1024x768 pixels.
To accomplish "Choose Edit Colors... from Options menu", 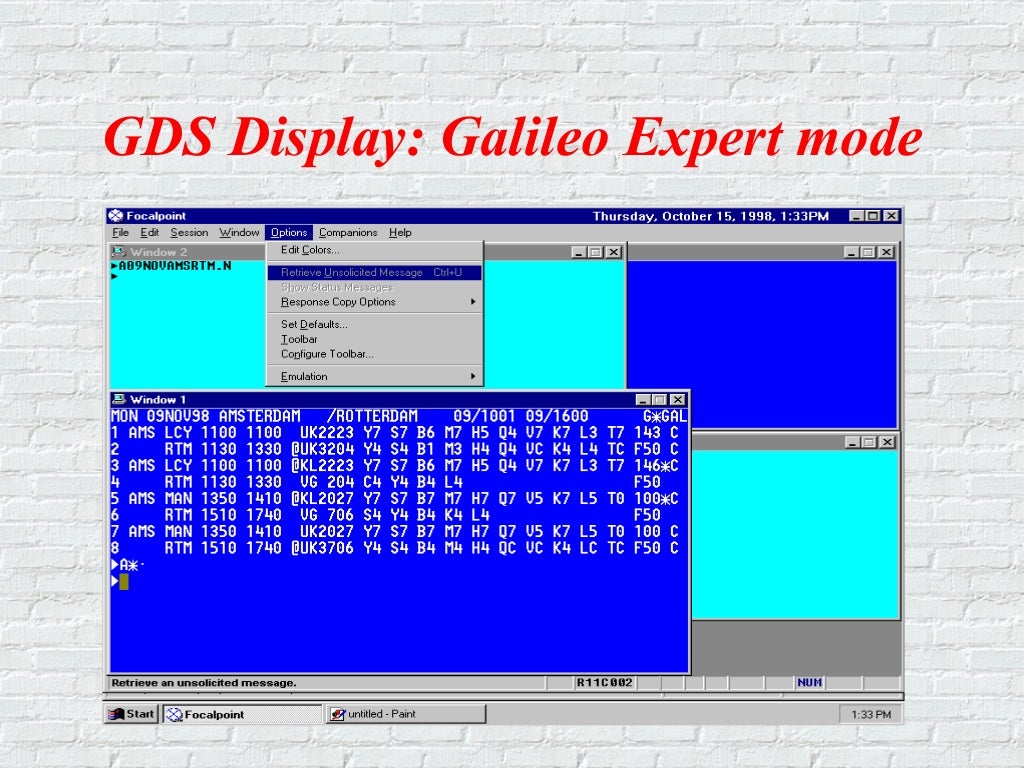I will 374,250.
